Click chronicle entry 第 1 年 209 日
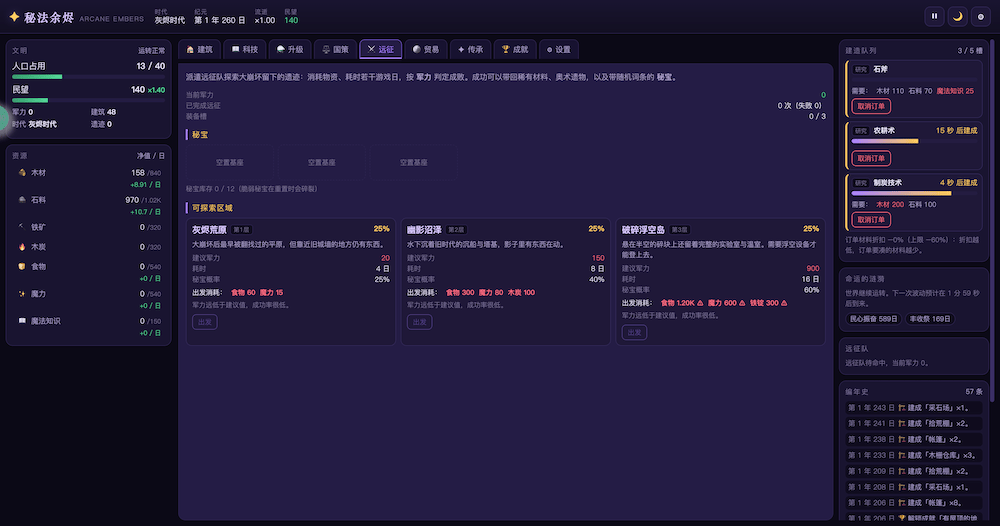The image size is (1000, 526). pos(913,471)
